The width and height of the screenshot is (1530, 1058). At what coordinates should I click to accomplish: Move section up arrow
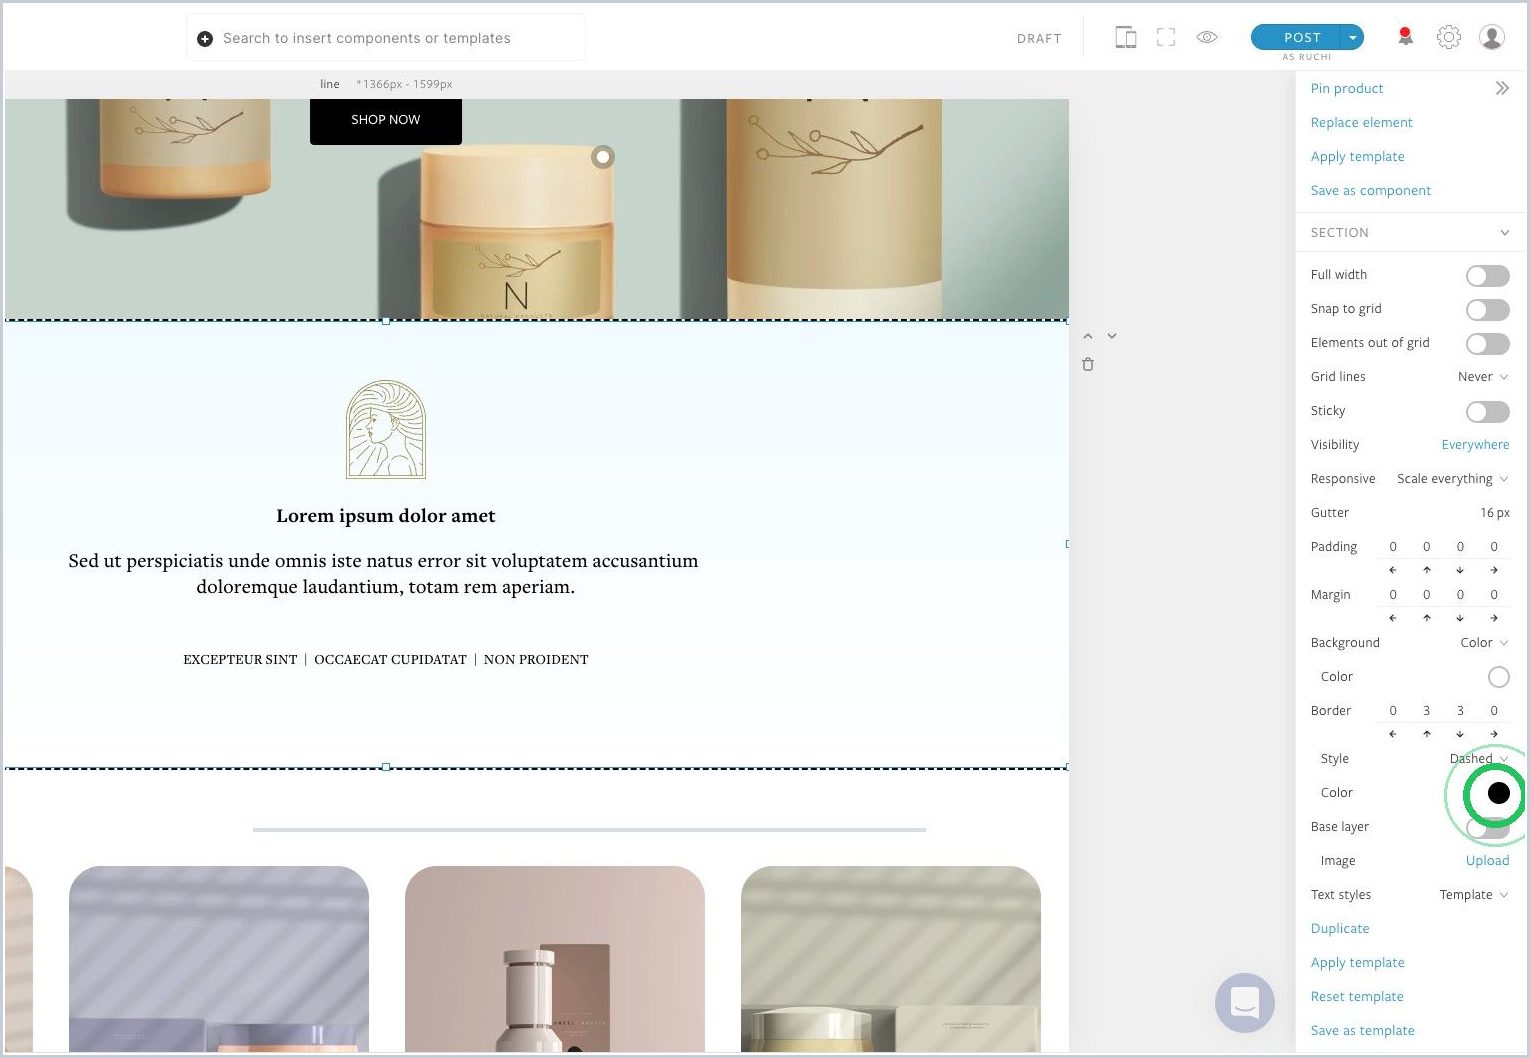(1088, 336)
